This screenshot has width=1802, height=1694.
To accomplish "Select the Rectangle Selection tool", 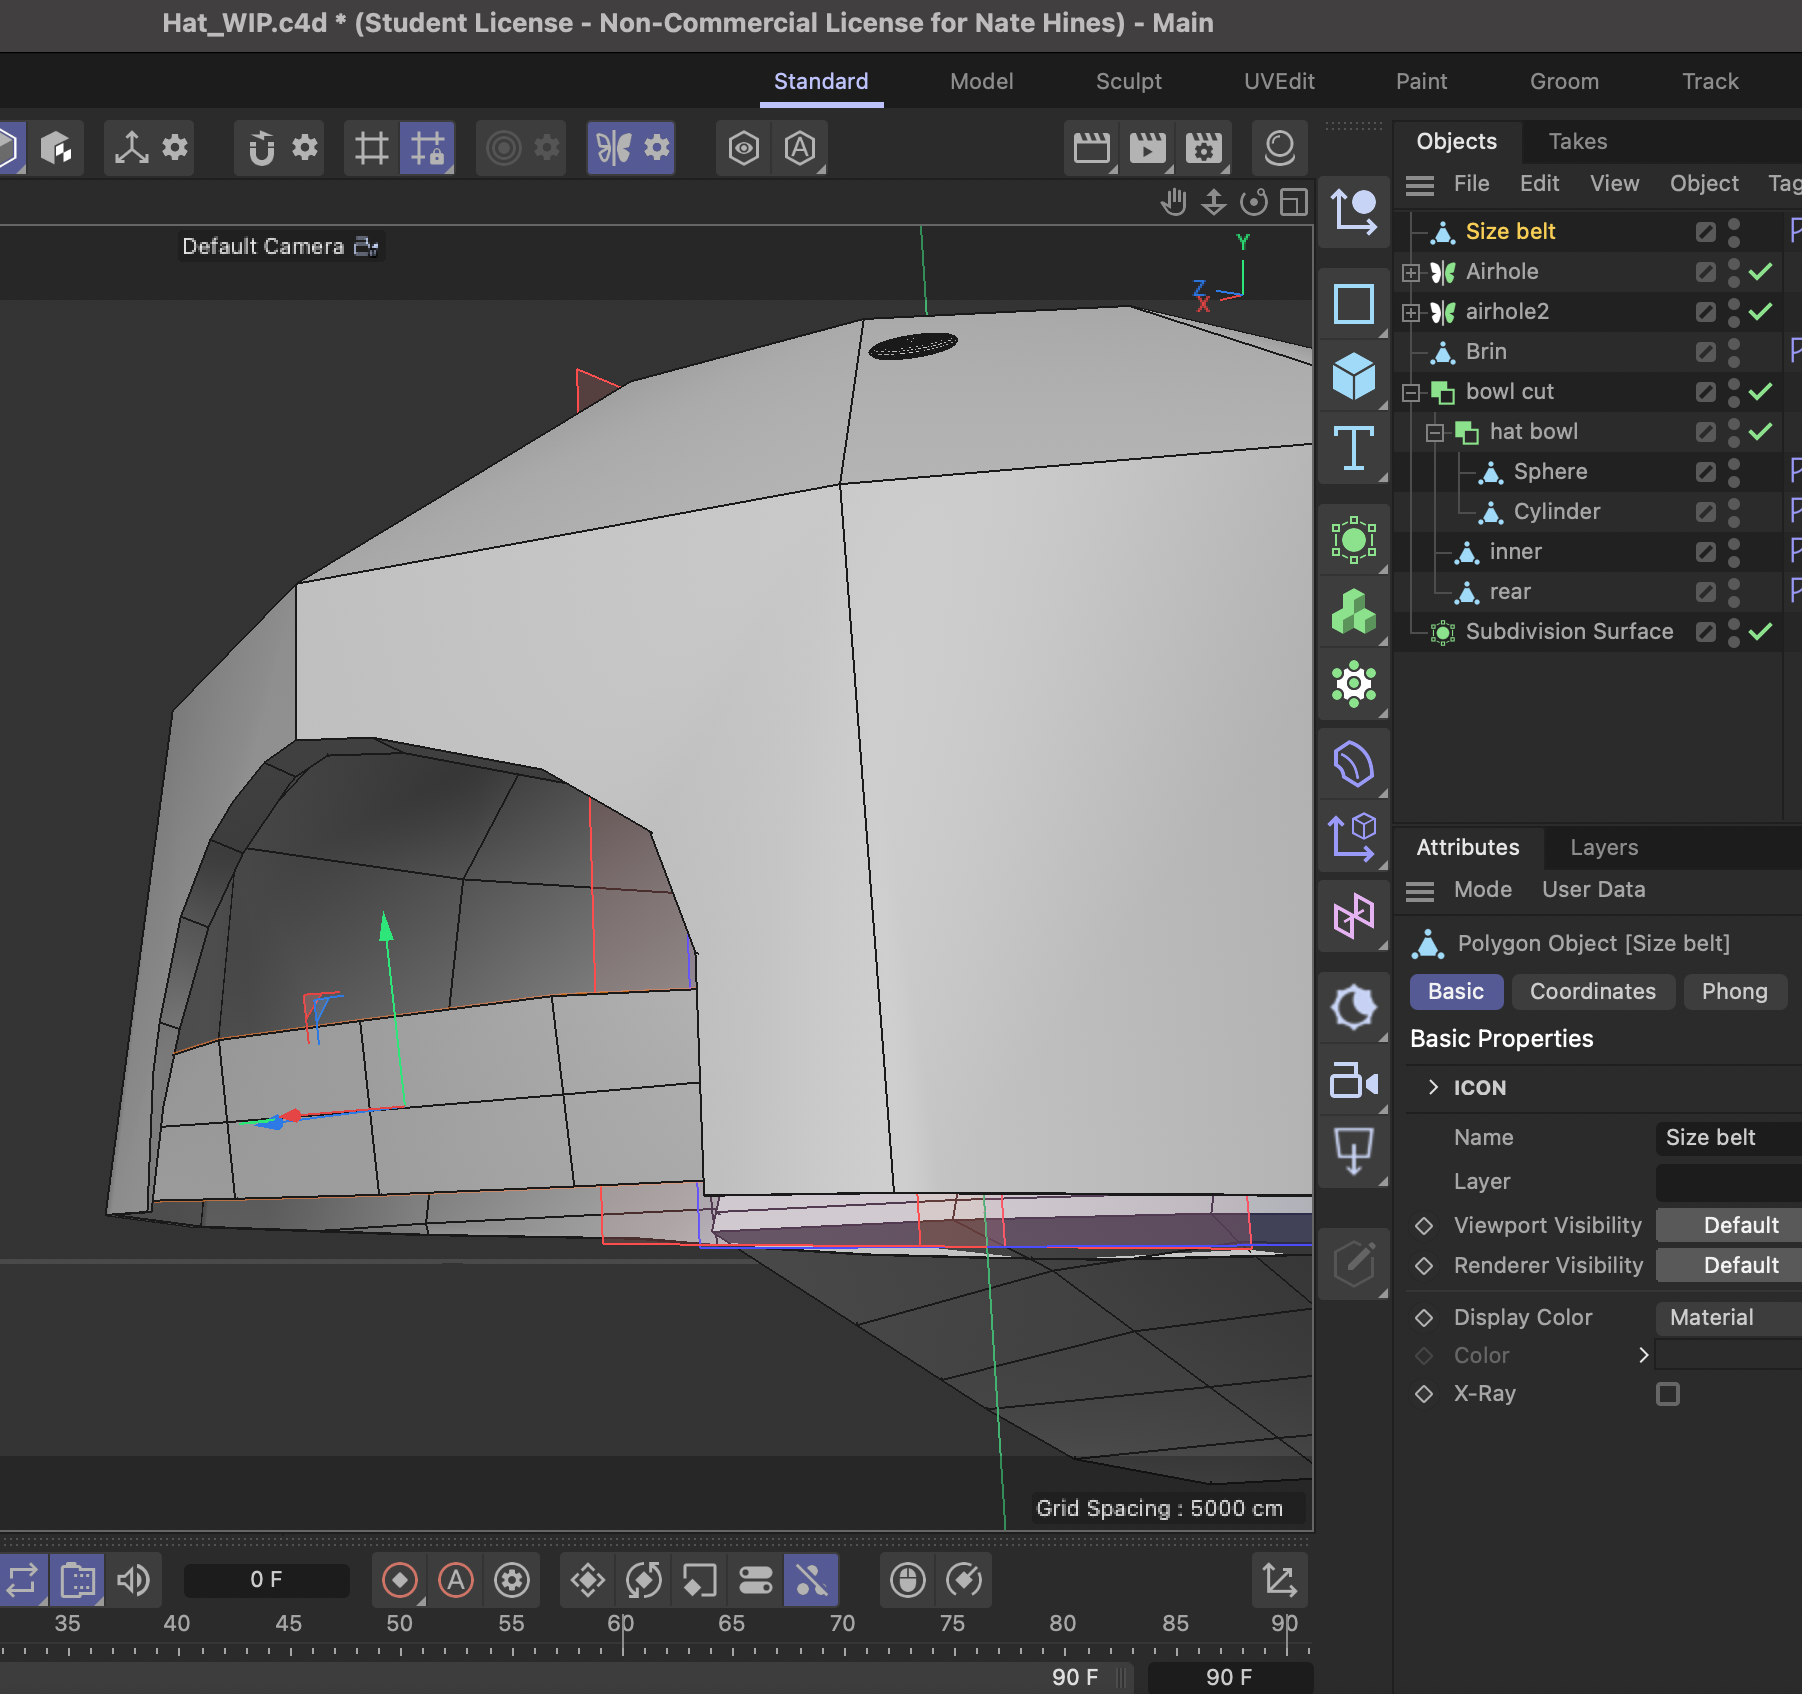I will (1355, 304).
